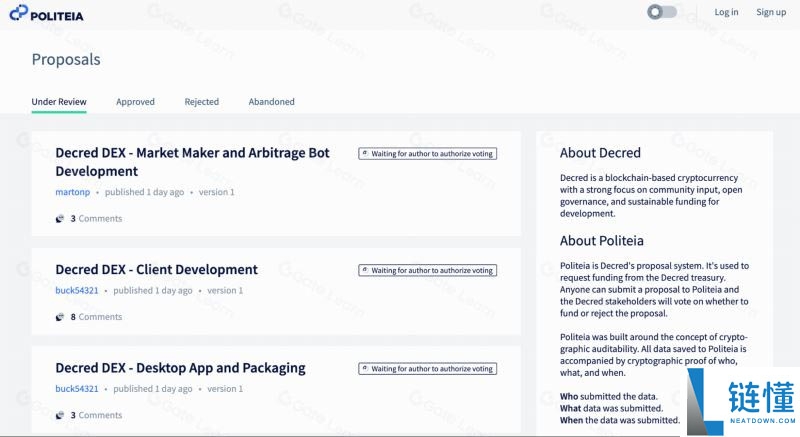
Task: Click the POLITEIA wordmark text
Action: 57,16
